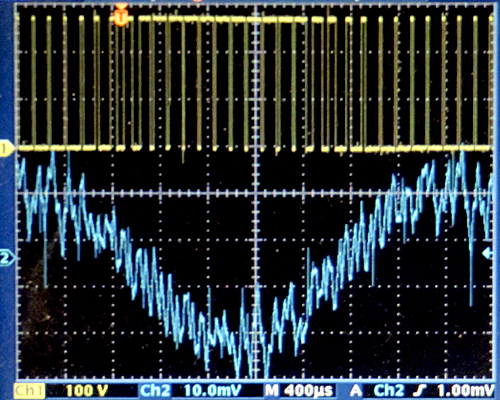Select the Ch2 label beside 10.0mV
This screenshot has width=500, height=400.
(x=155, y=390)
